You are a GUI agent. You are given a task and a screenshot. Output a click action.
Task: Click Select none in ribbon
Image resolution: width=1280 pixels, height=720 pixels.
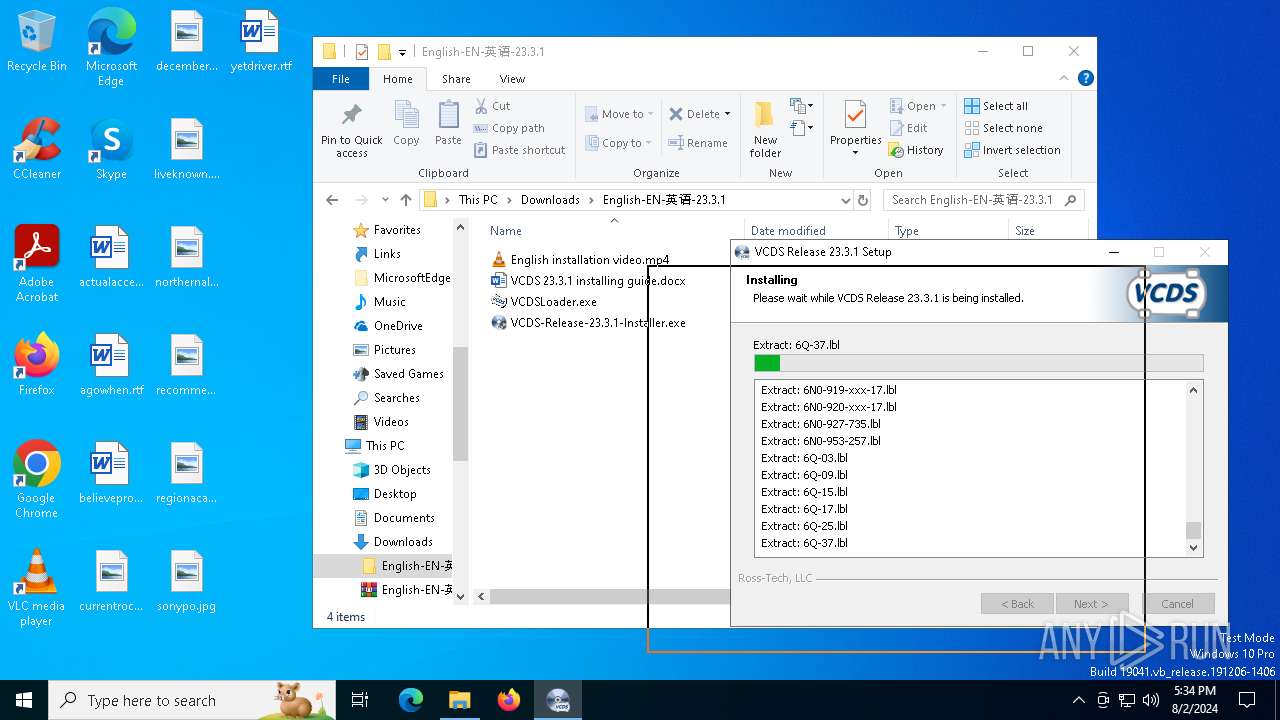pos(1003,128)
